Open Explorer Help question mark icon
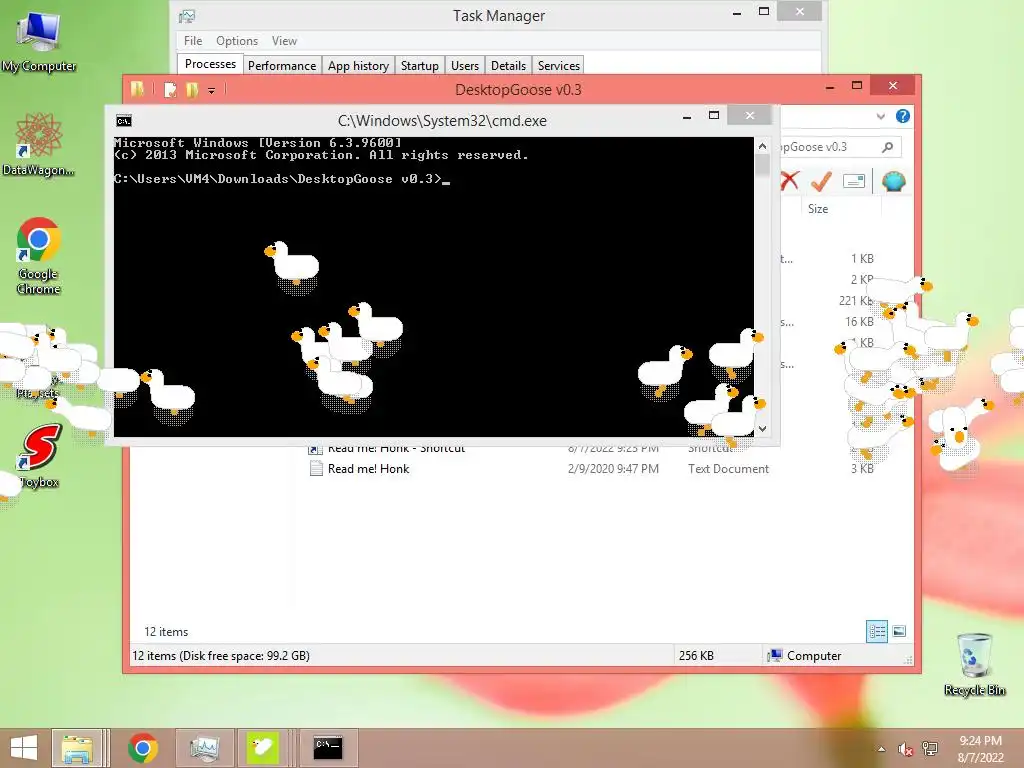The image size is (1024, 768). click(x=903, y=116)
